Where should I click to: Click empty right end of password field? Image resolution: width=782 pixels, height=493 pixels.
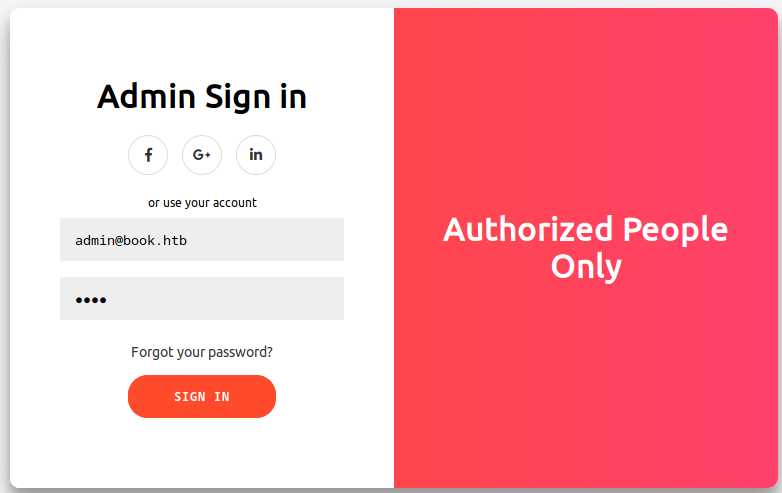click(x=310, y=299)
